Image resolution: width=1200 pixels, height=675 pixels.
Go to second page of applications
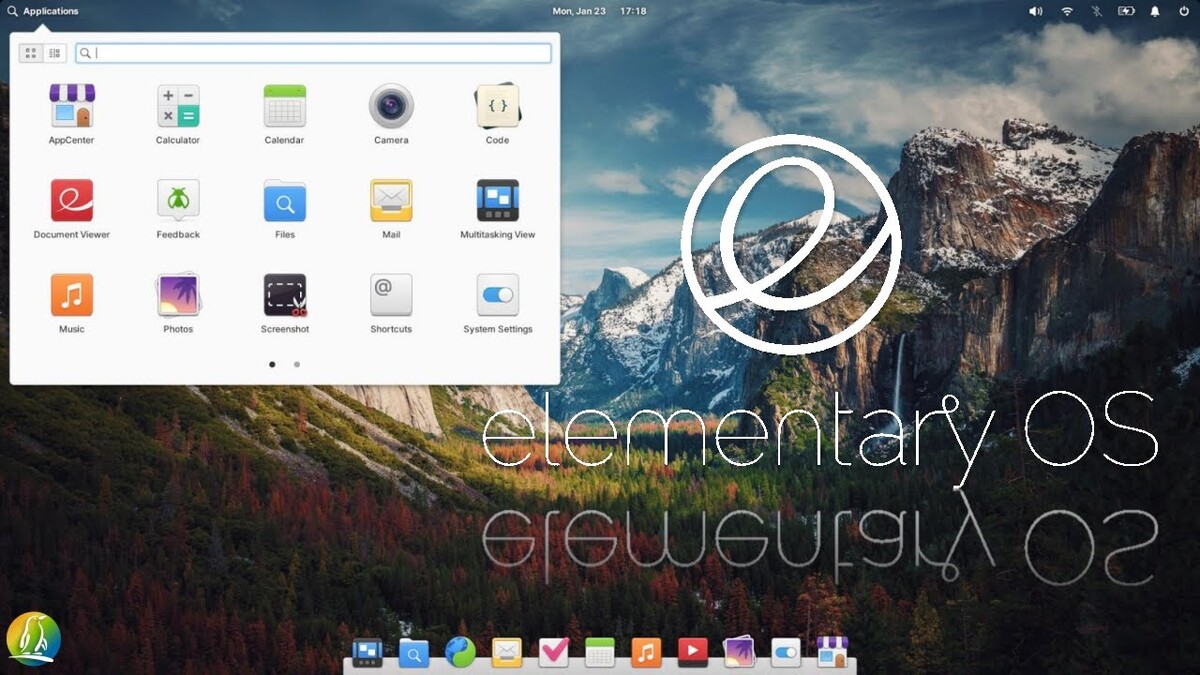point(297,365)
